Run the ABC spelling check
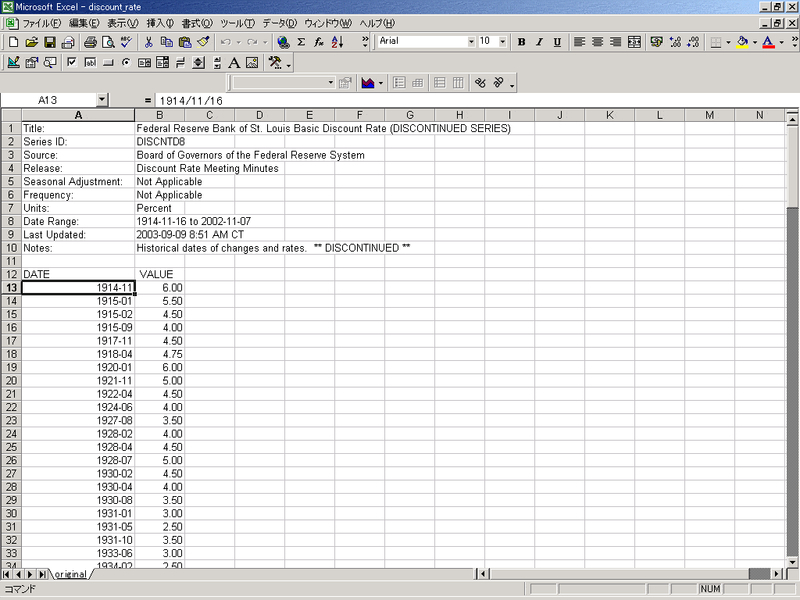Screen dimensions: 800x600 [126, 42]
